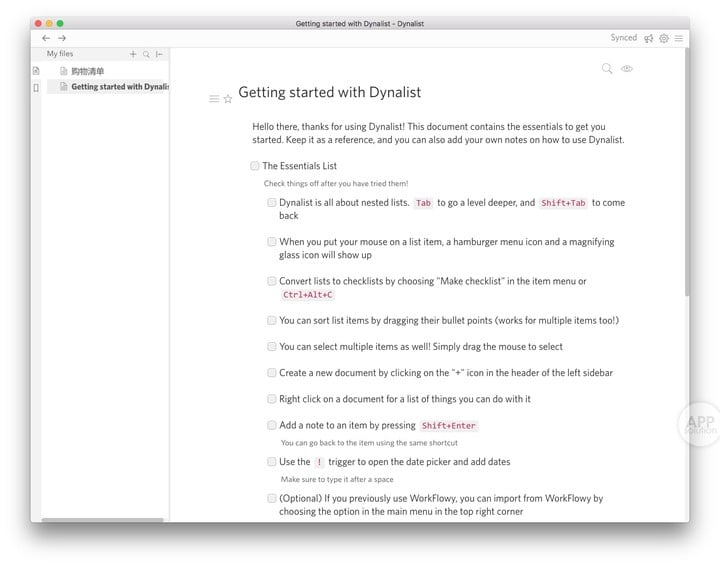Click the Shift+Enter shortcut code
Screen dimensions: 720x566
(x=449, y=426)
